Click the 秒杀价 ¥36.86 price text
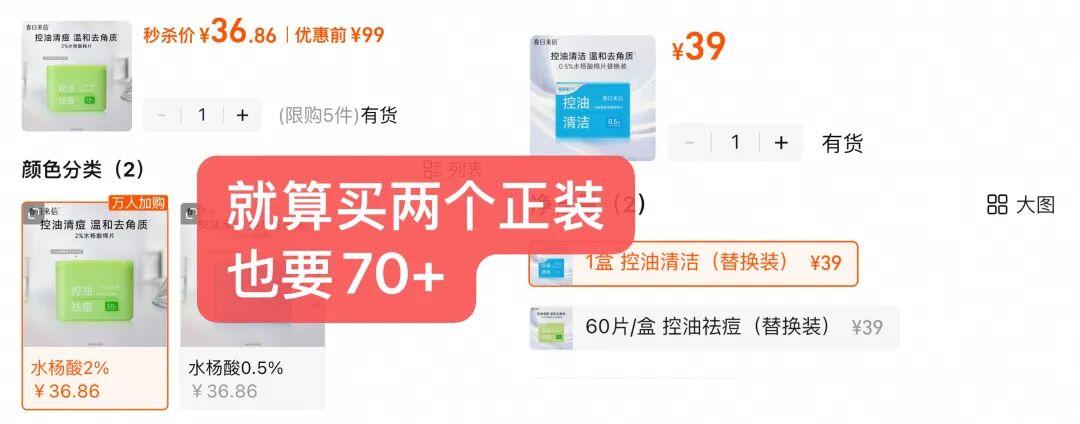 [x=210, y=33]
